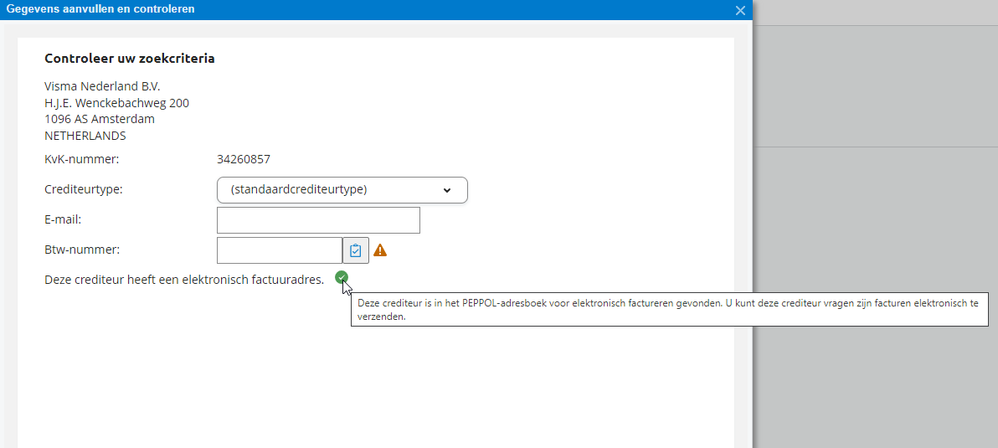Click the Btw-nummer validation clipboard icon

click(356, 250)
